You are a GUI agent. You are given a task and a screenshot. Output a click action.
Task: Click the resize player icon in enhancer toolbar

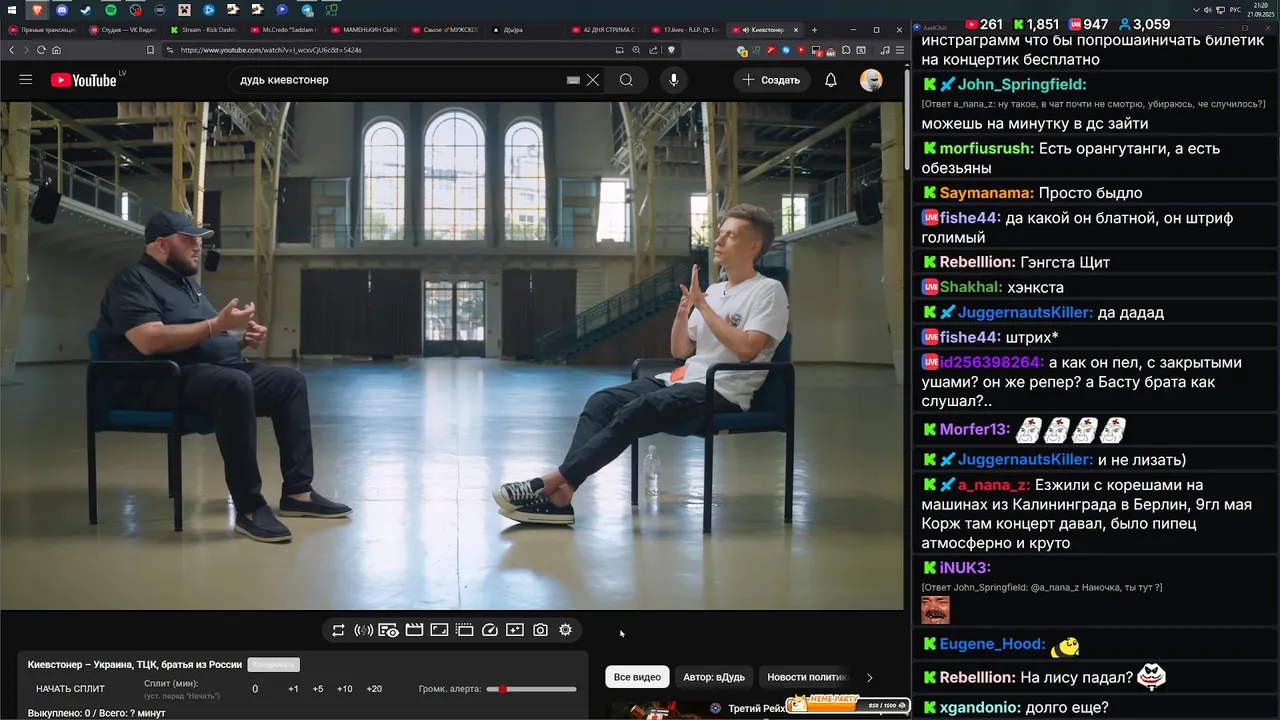439,630
